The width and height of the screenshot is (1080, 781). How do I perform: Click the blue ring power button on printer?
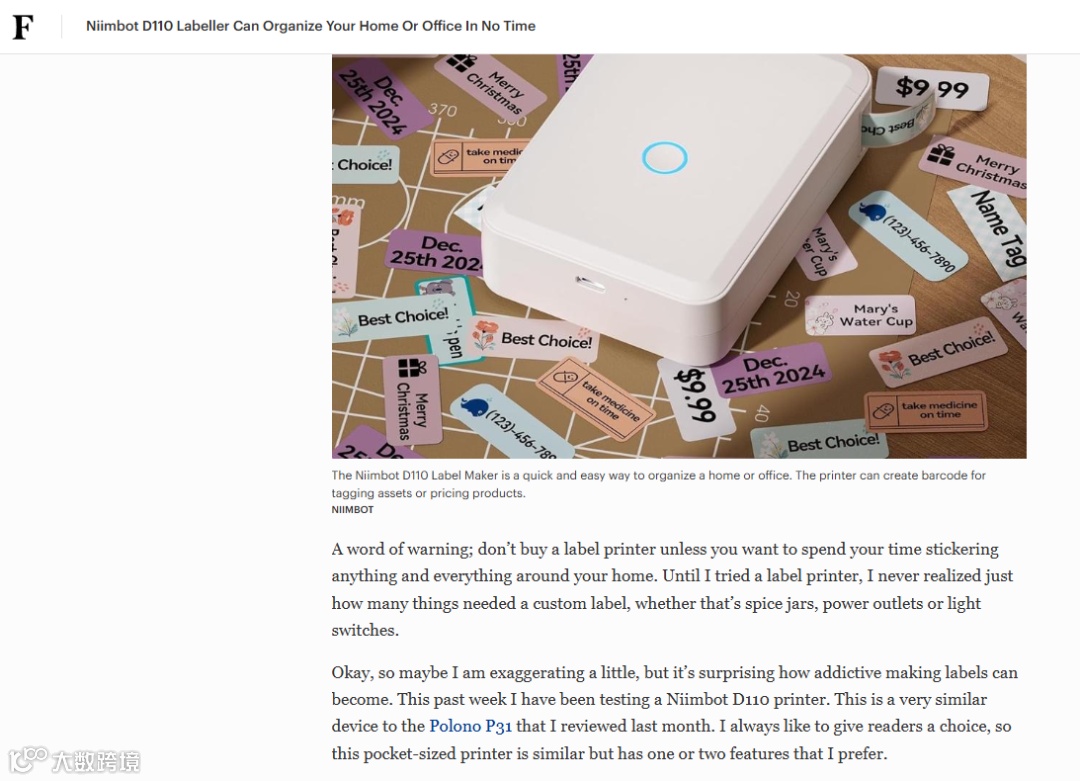point(664,158)
